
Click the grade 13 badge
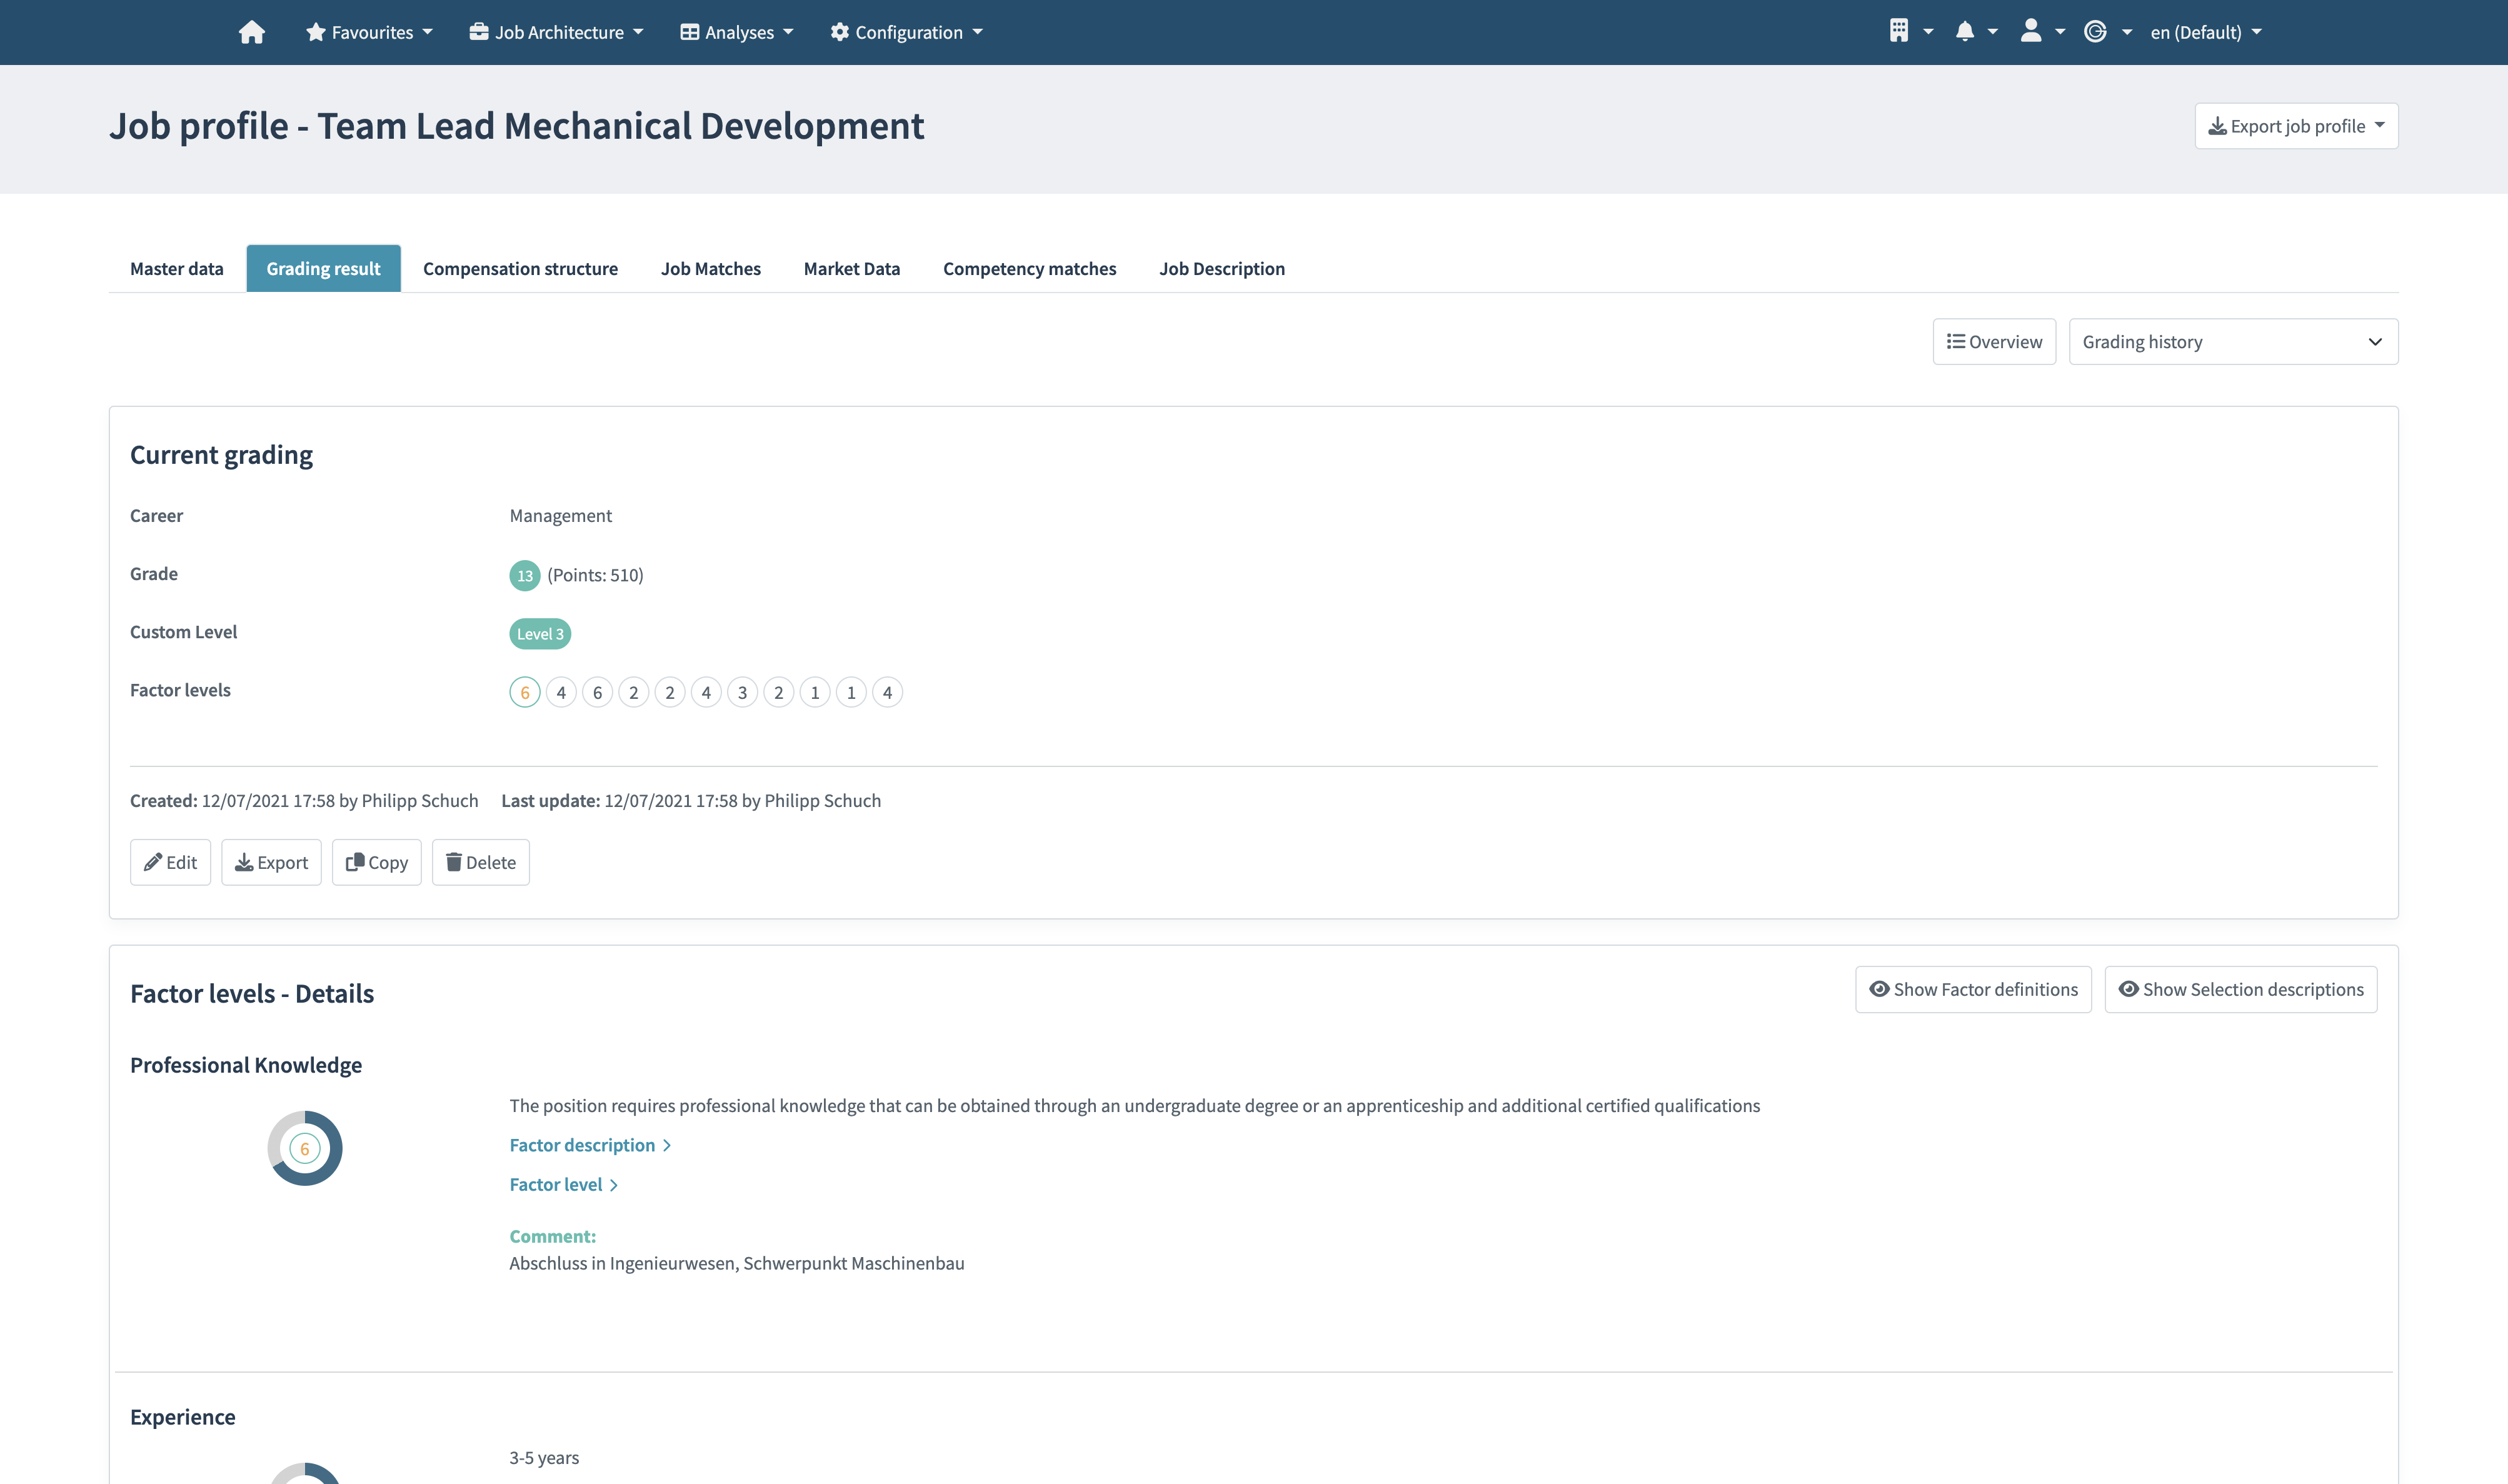coord(524,575)
